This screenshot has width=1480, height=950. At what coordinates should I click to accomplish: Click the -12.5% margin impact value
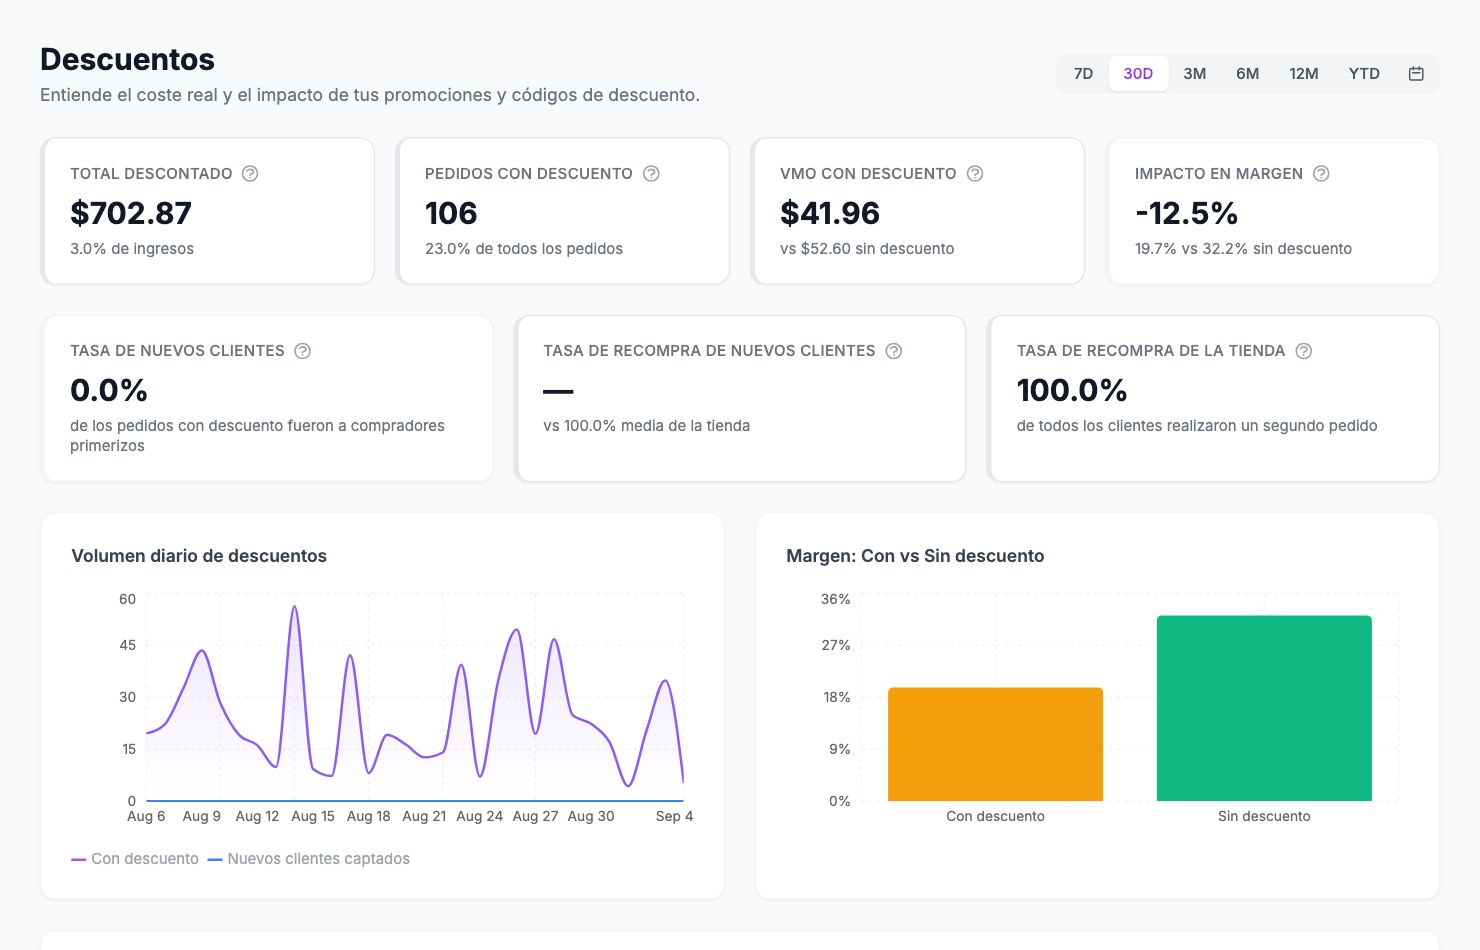[1186, 213]
